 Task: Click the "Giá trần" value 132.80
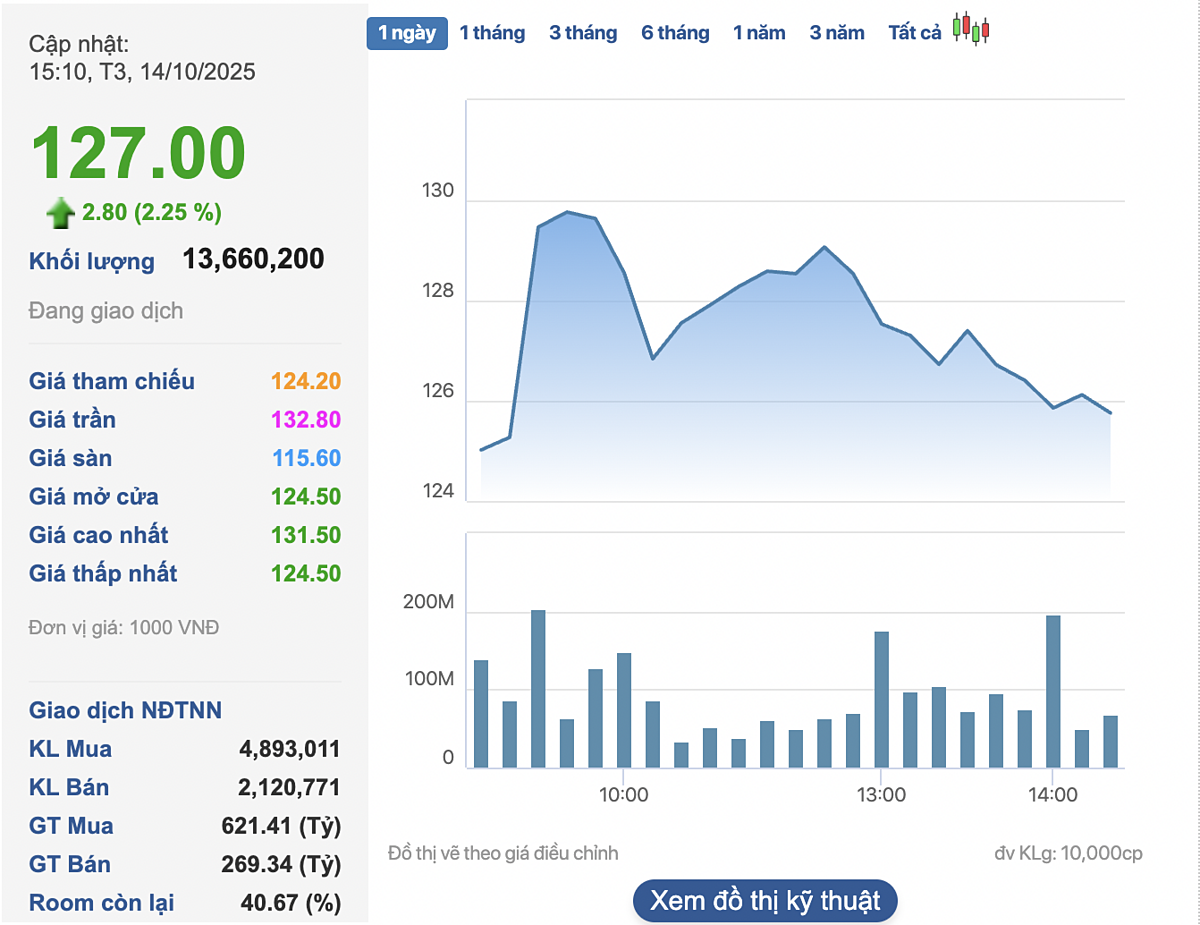(x=306, y=420)
